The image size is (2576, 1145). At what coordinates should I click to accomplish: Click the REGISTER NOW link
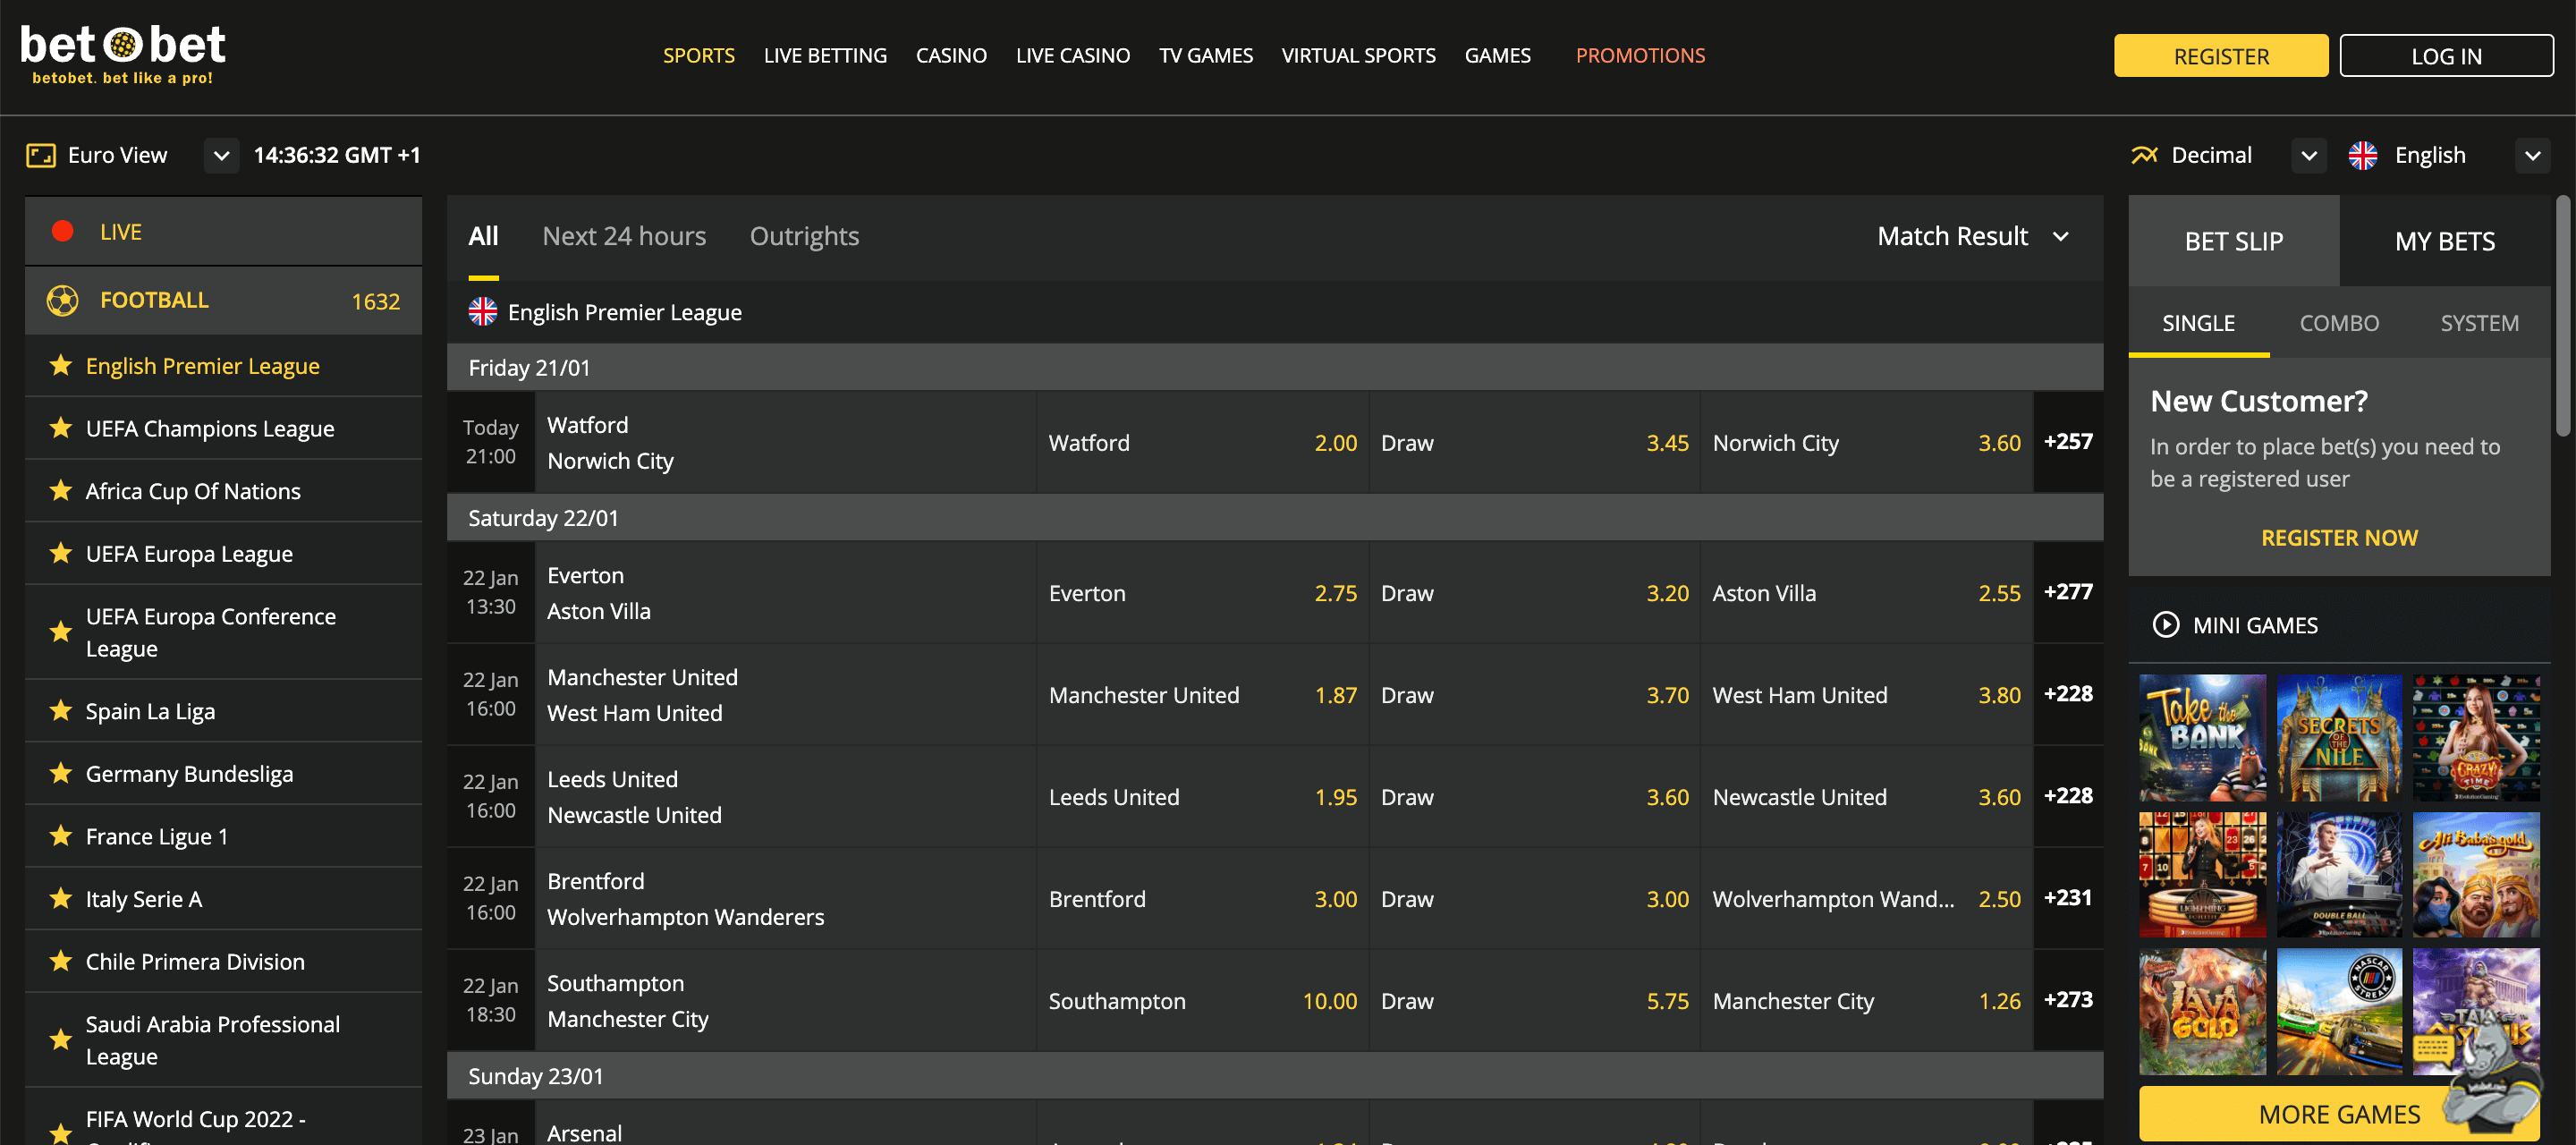click(x=2339, y=537)
